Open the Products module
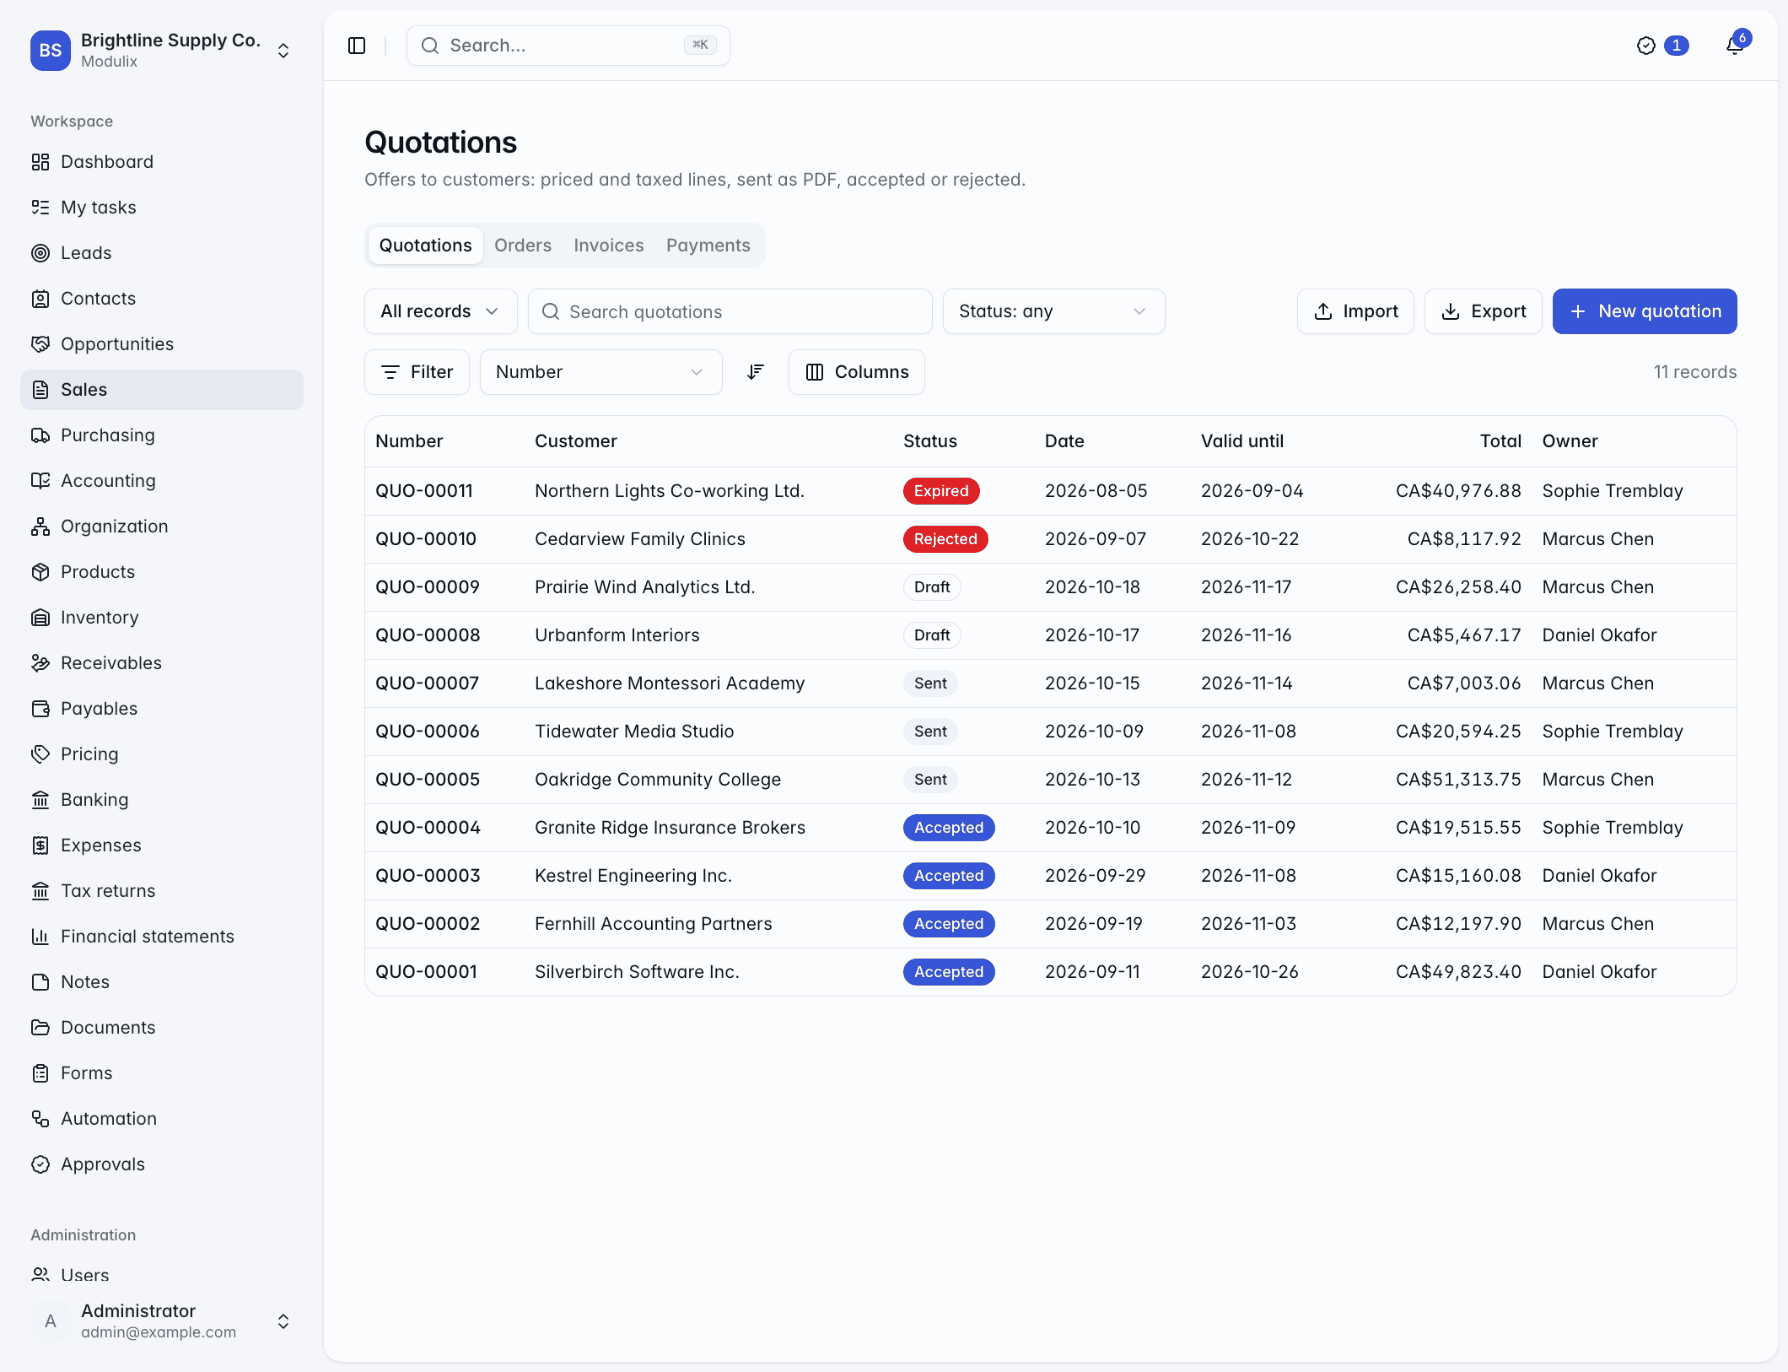1788x1372 pixels. tap(162, 572)
